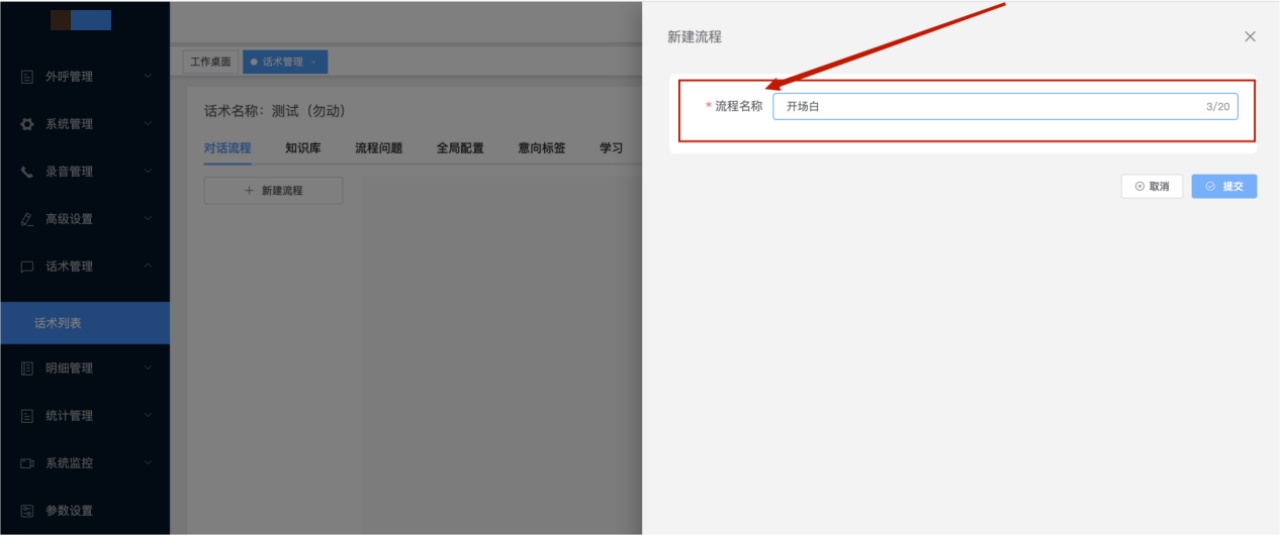The height and width of the screenshot is (535, 1280).
Task: Click the 外呼管理 sidebar icon
Action: (27, 77)
